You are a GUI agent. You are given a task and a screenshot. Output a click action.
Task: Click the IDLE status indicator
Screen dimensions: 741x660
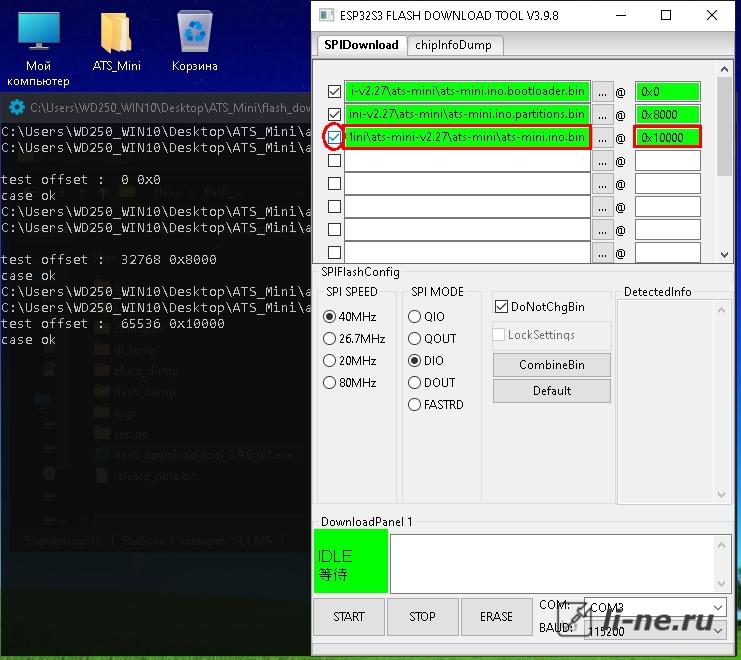tap(351, 561)
